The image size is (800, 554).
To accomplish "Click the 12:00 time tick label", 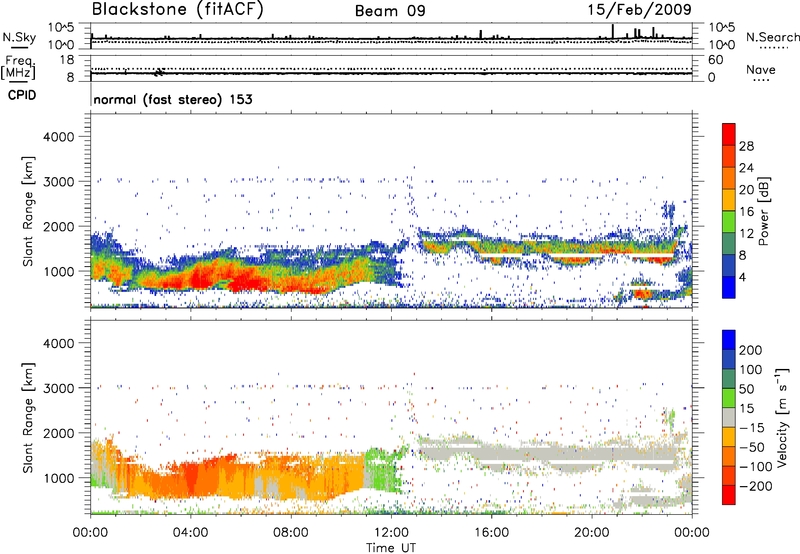I will pos(391,533).
